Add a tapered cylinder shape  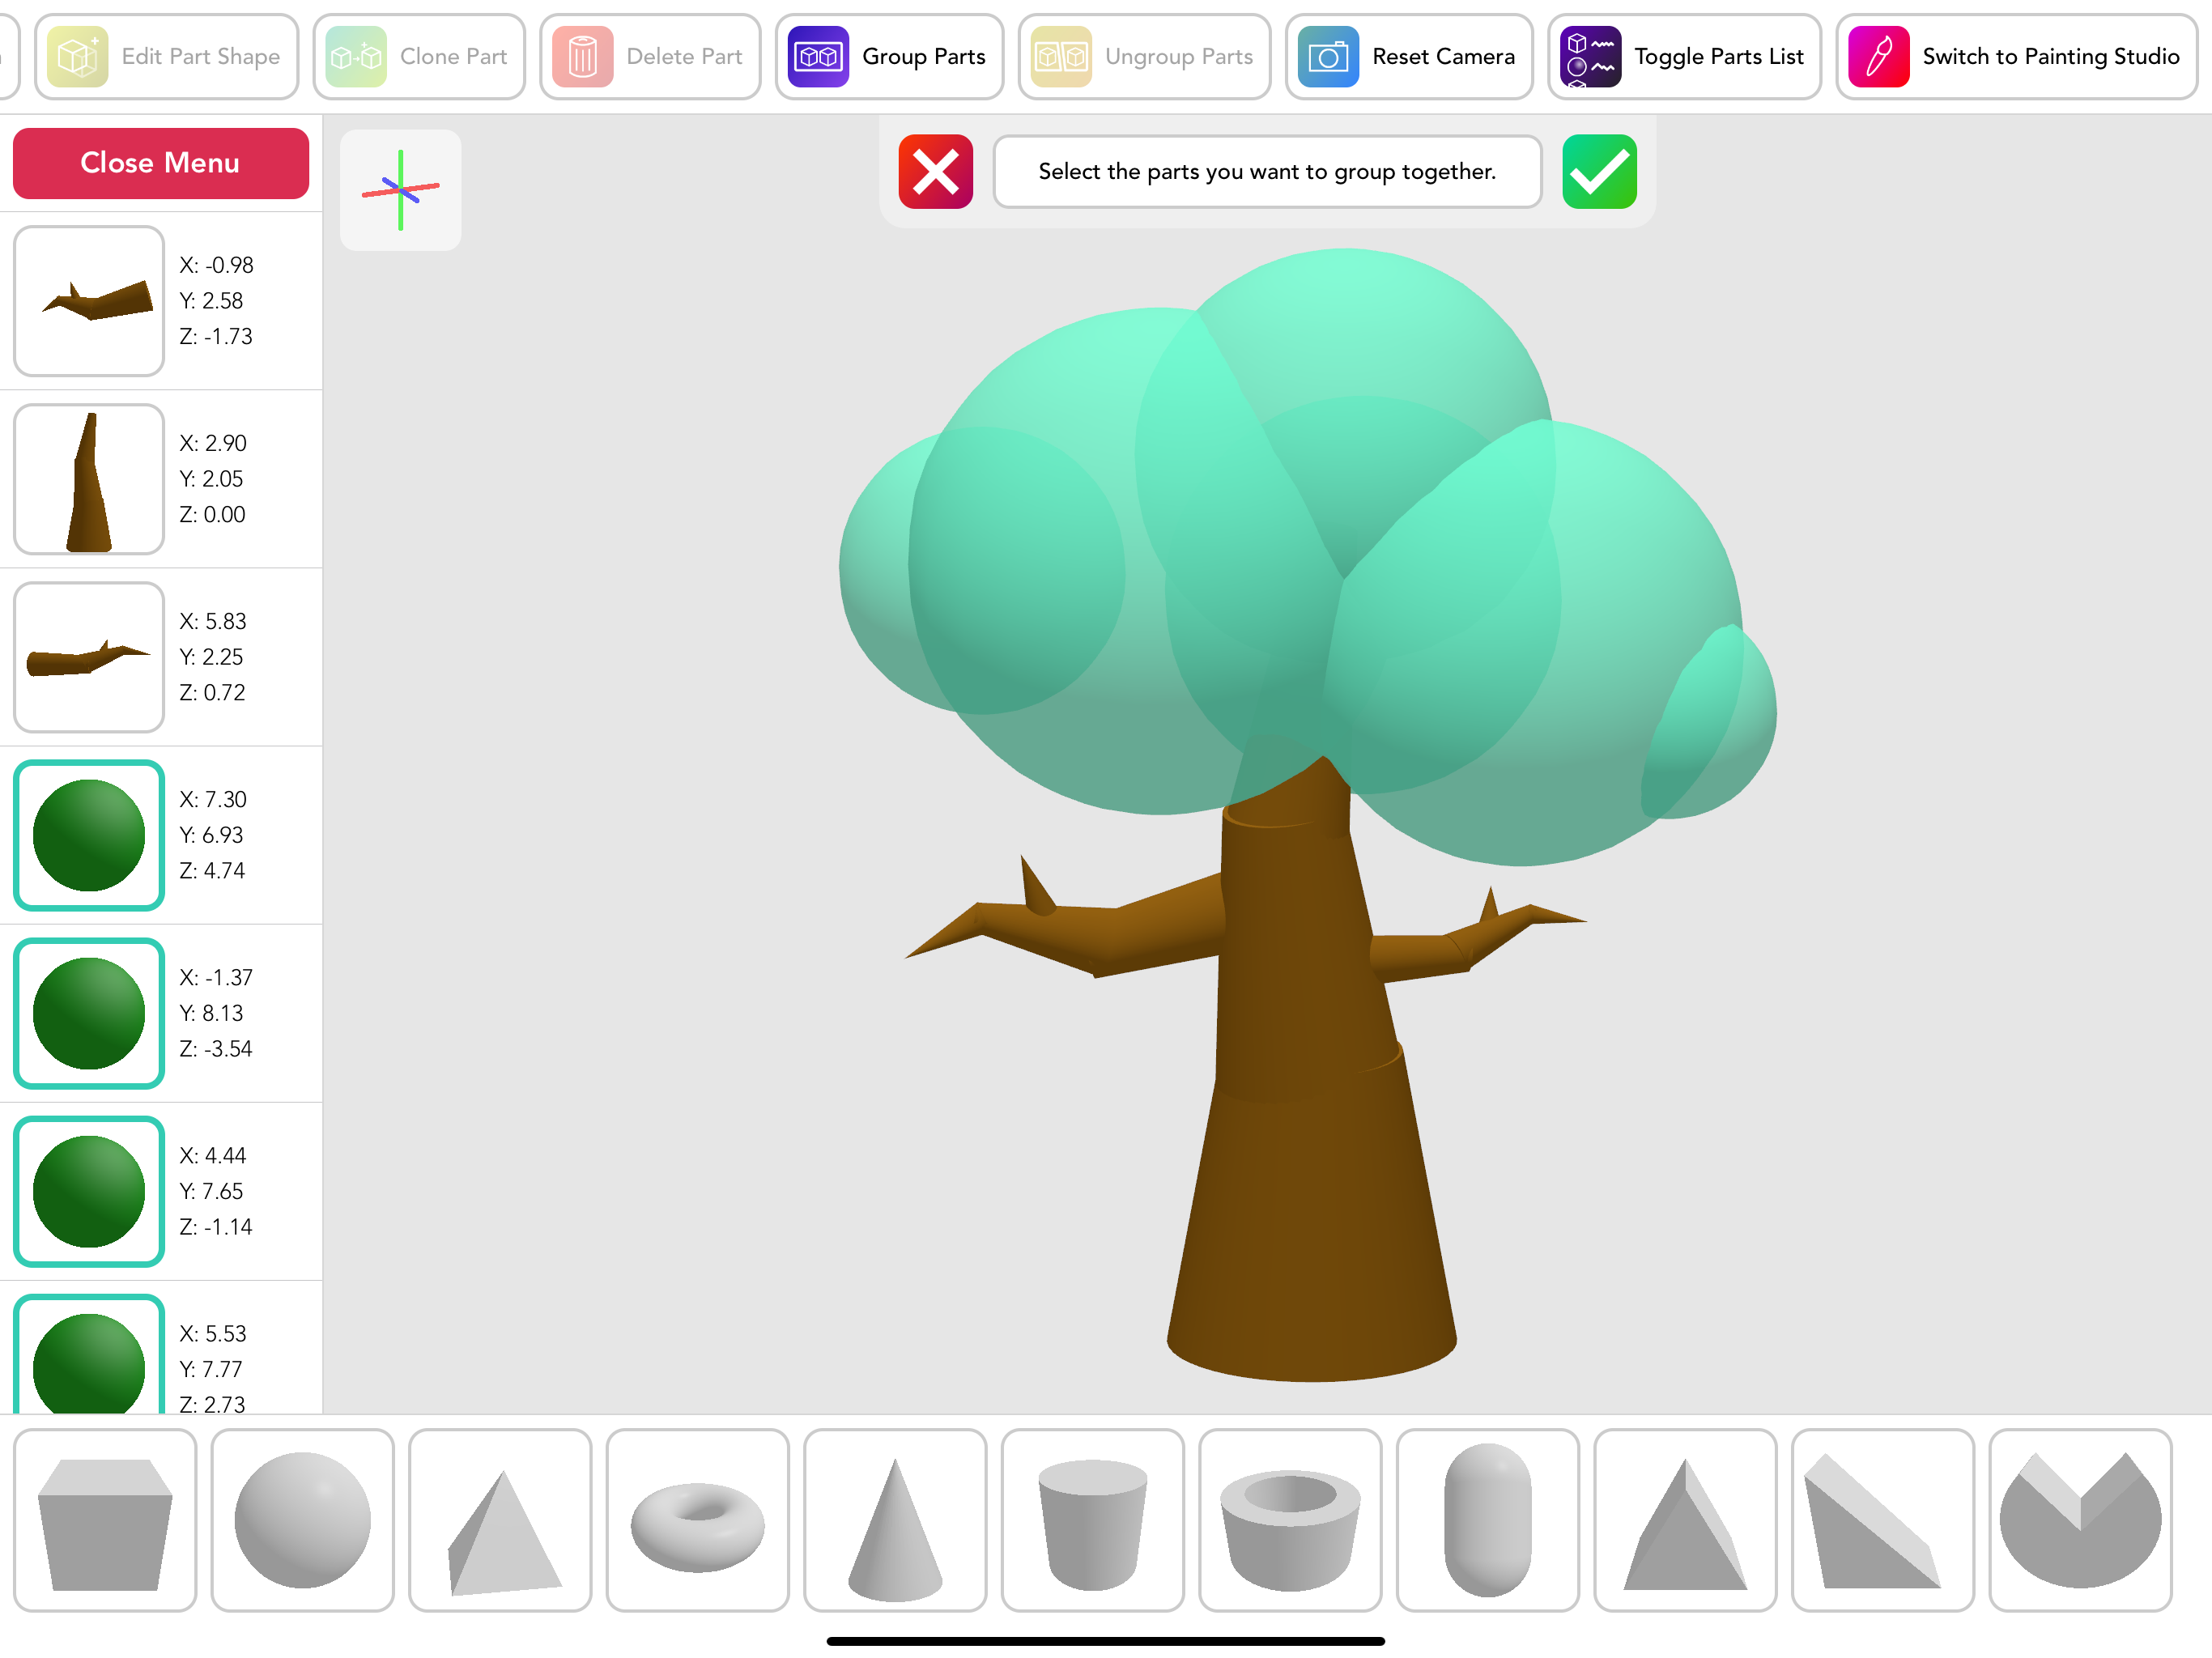point(1093,1519)
